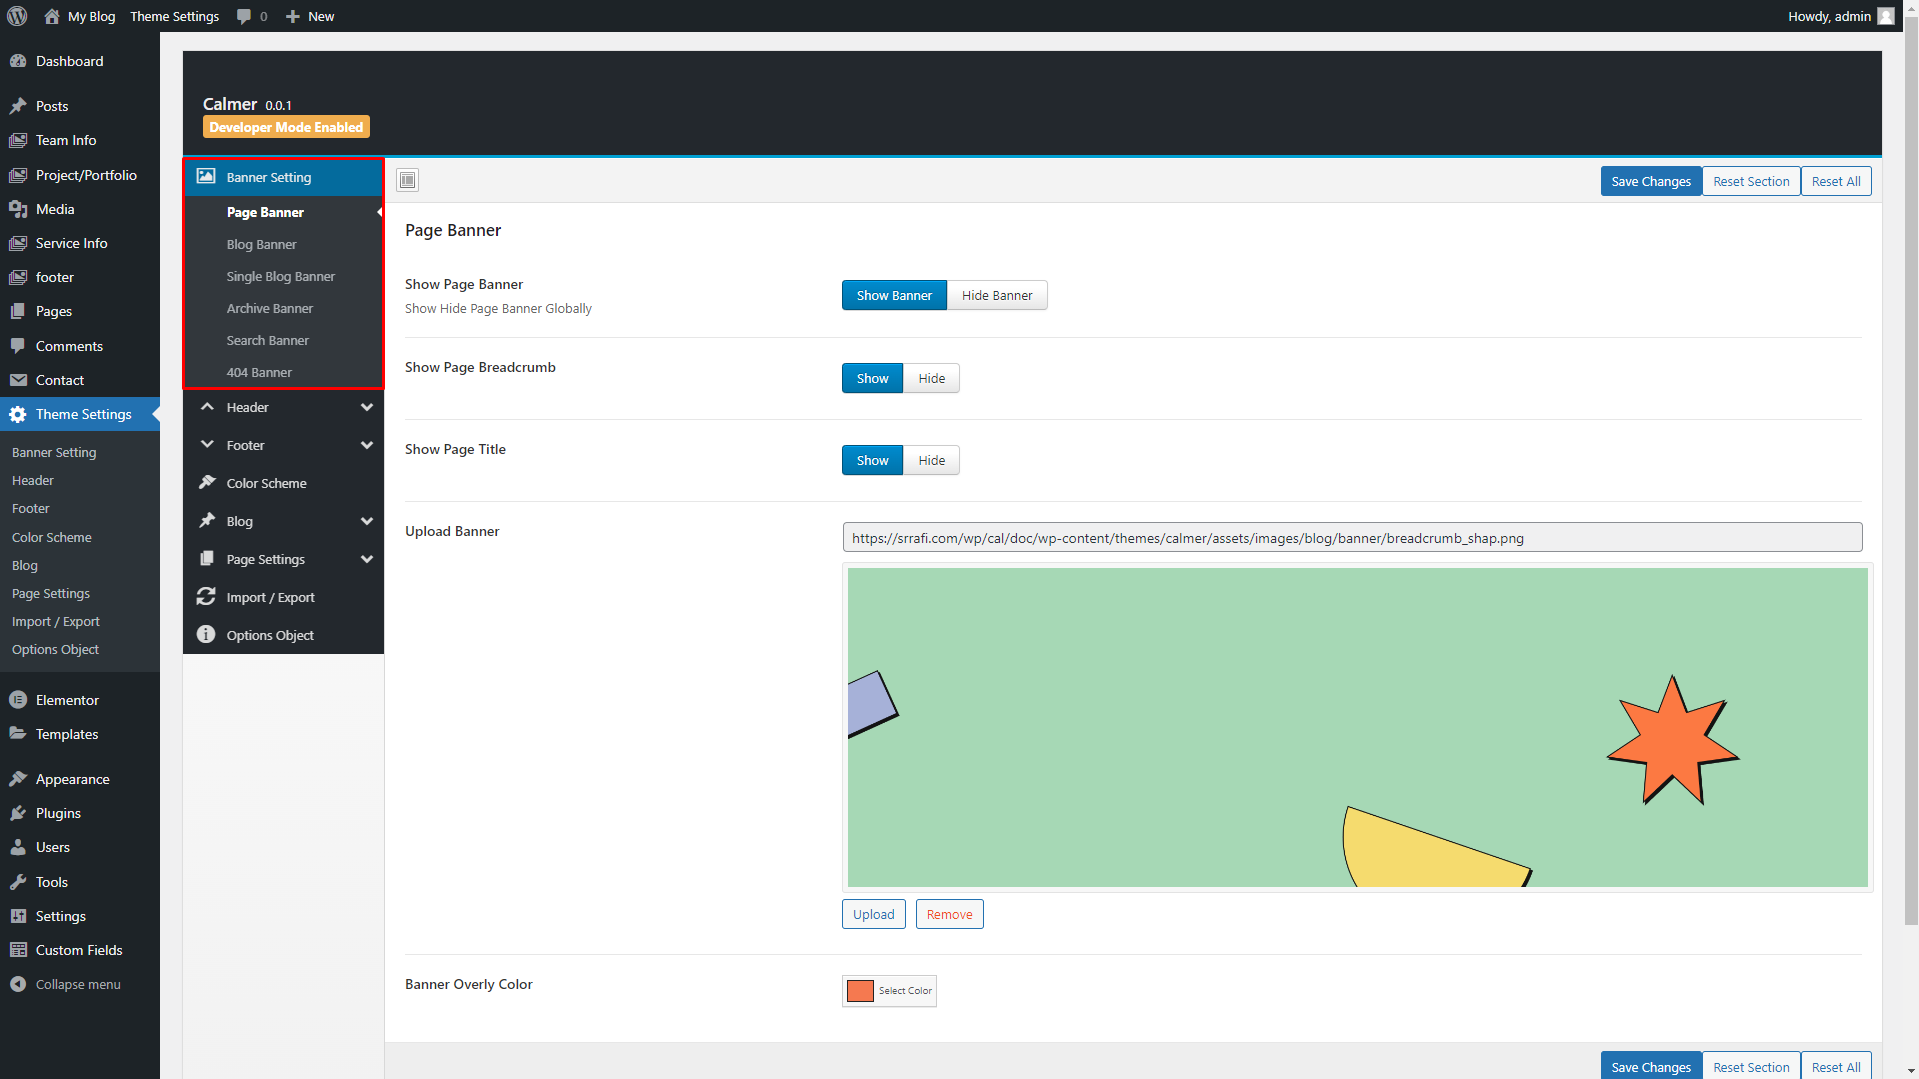
Task: Click the Posts pin icon
Action: point(18,106)
